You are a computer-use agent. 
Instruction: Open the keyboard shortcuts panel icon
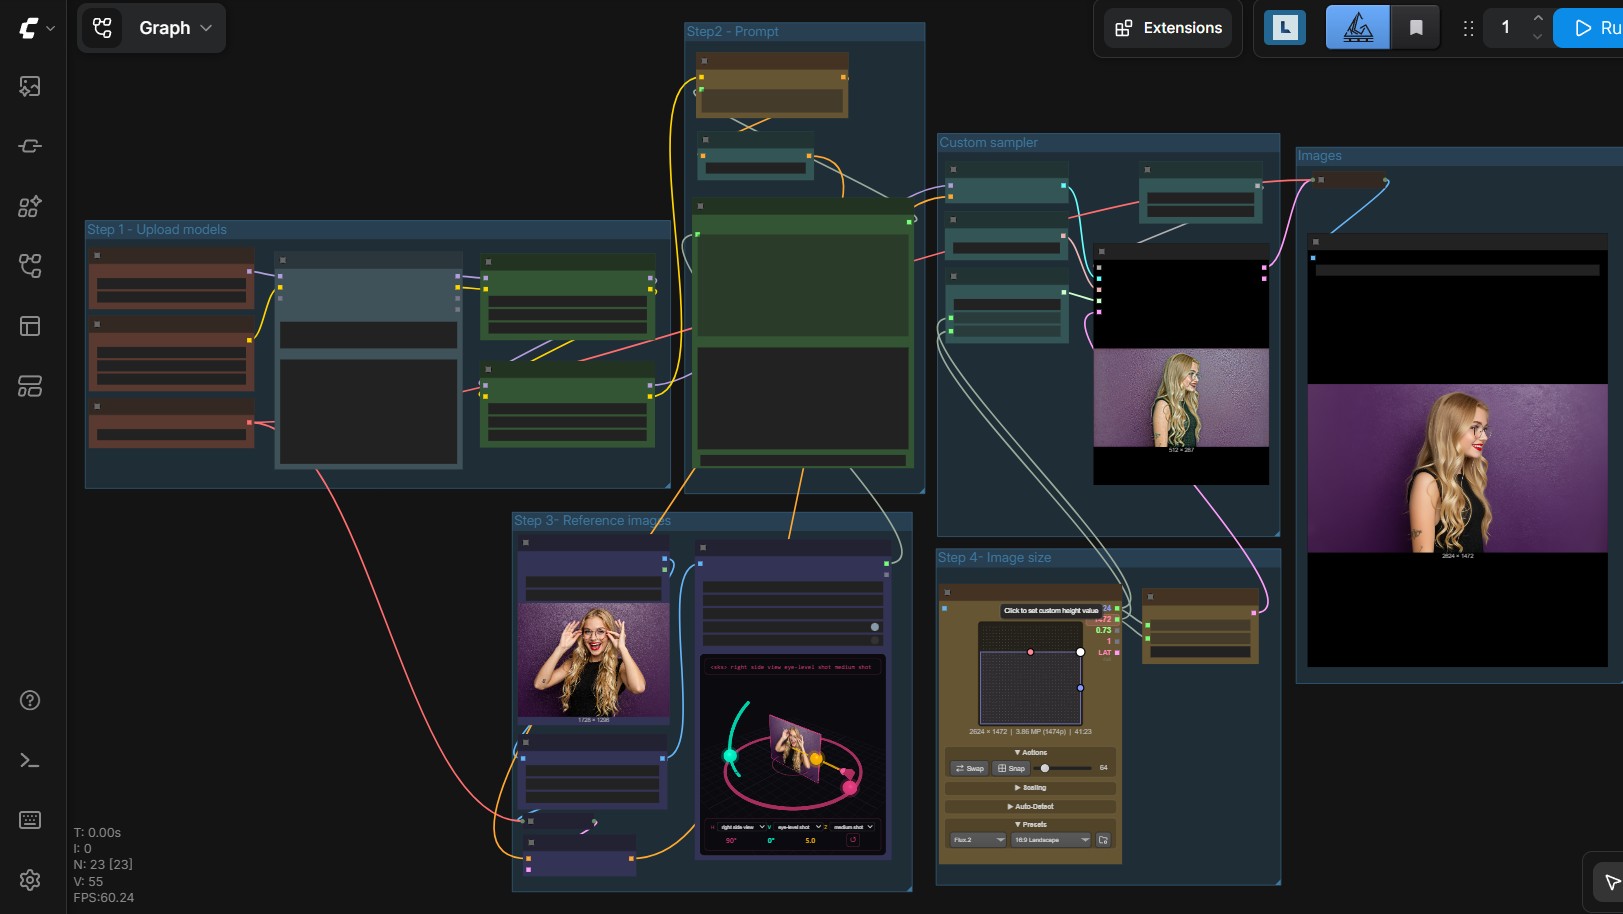[x=30, y=820]
